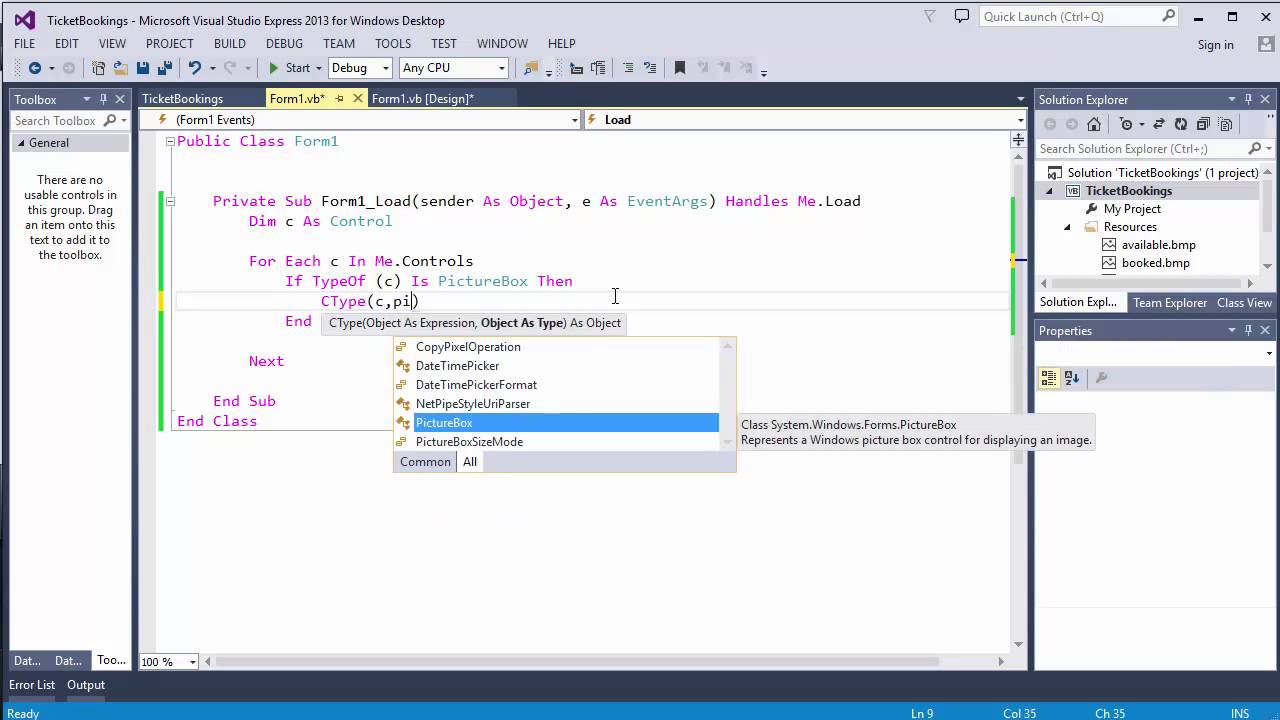Click the Sign in link
This screenshot has width=1280, height=720.
(x=1214, y=45)
